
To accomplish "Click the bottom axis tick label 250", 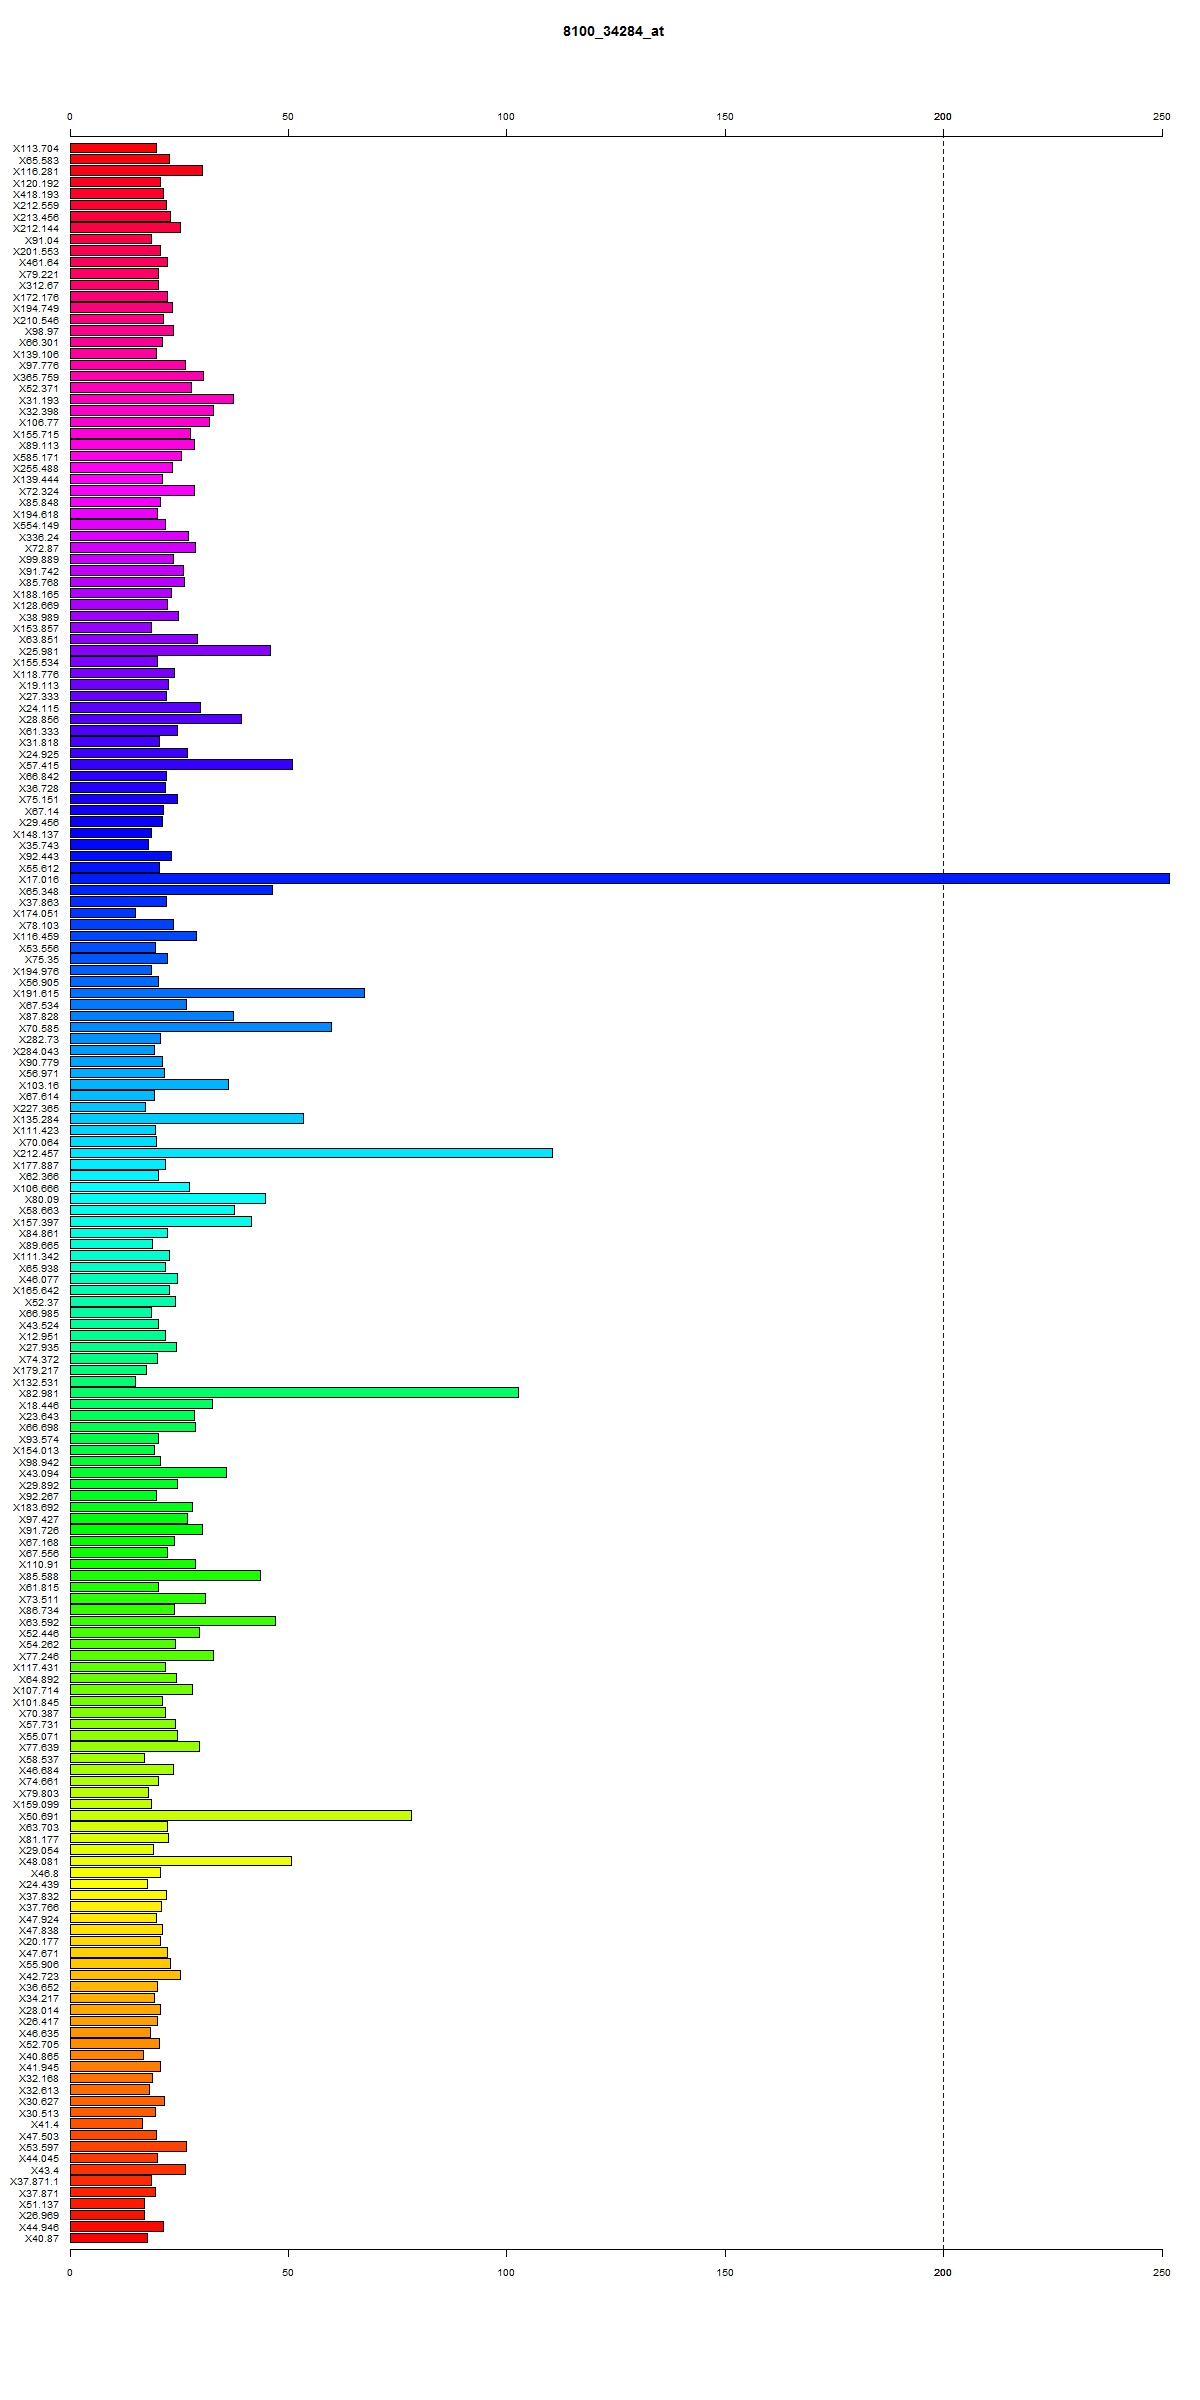I will [1161, 2273].
